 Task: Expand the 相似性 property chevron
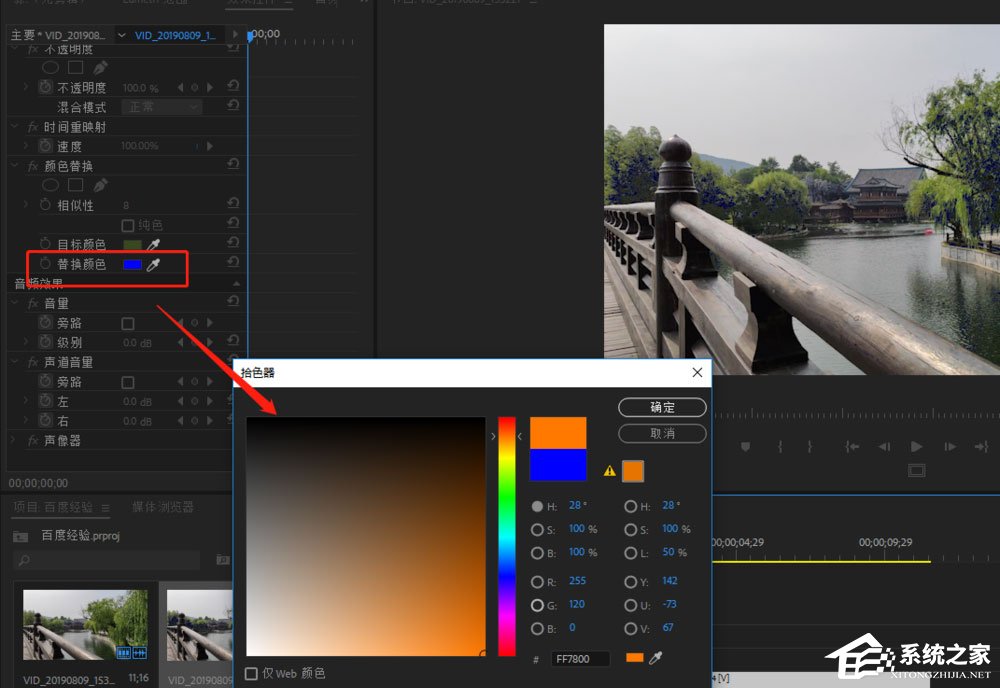(x=26, y=205)
